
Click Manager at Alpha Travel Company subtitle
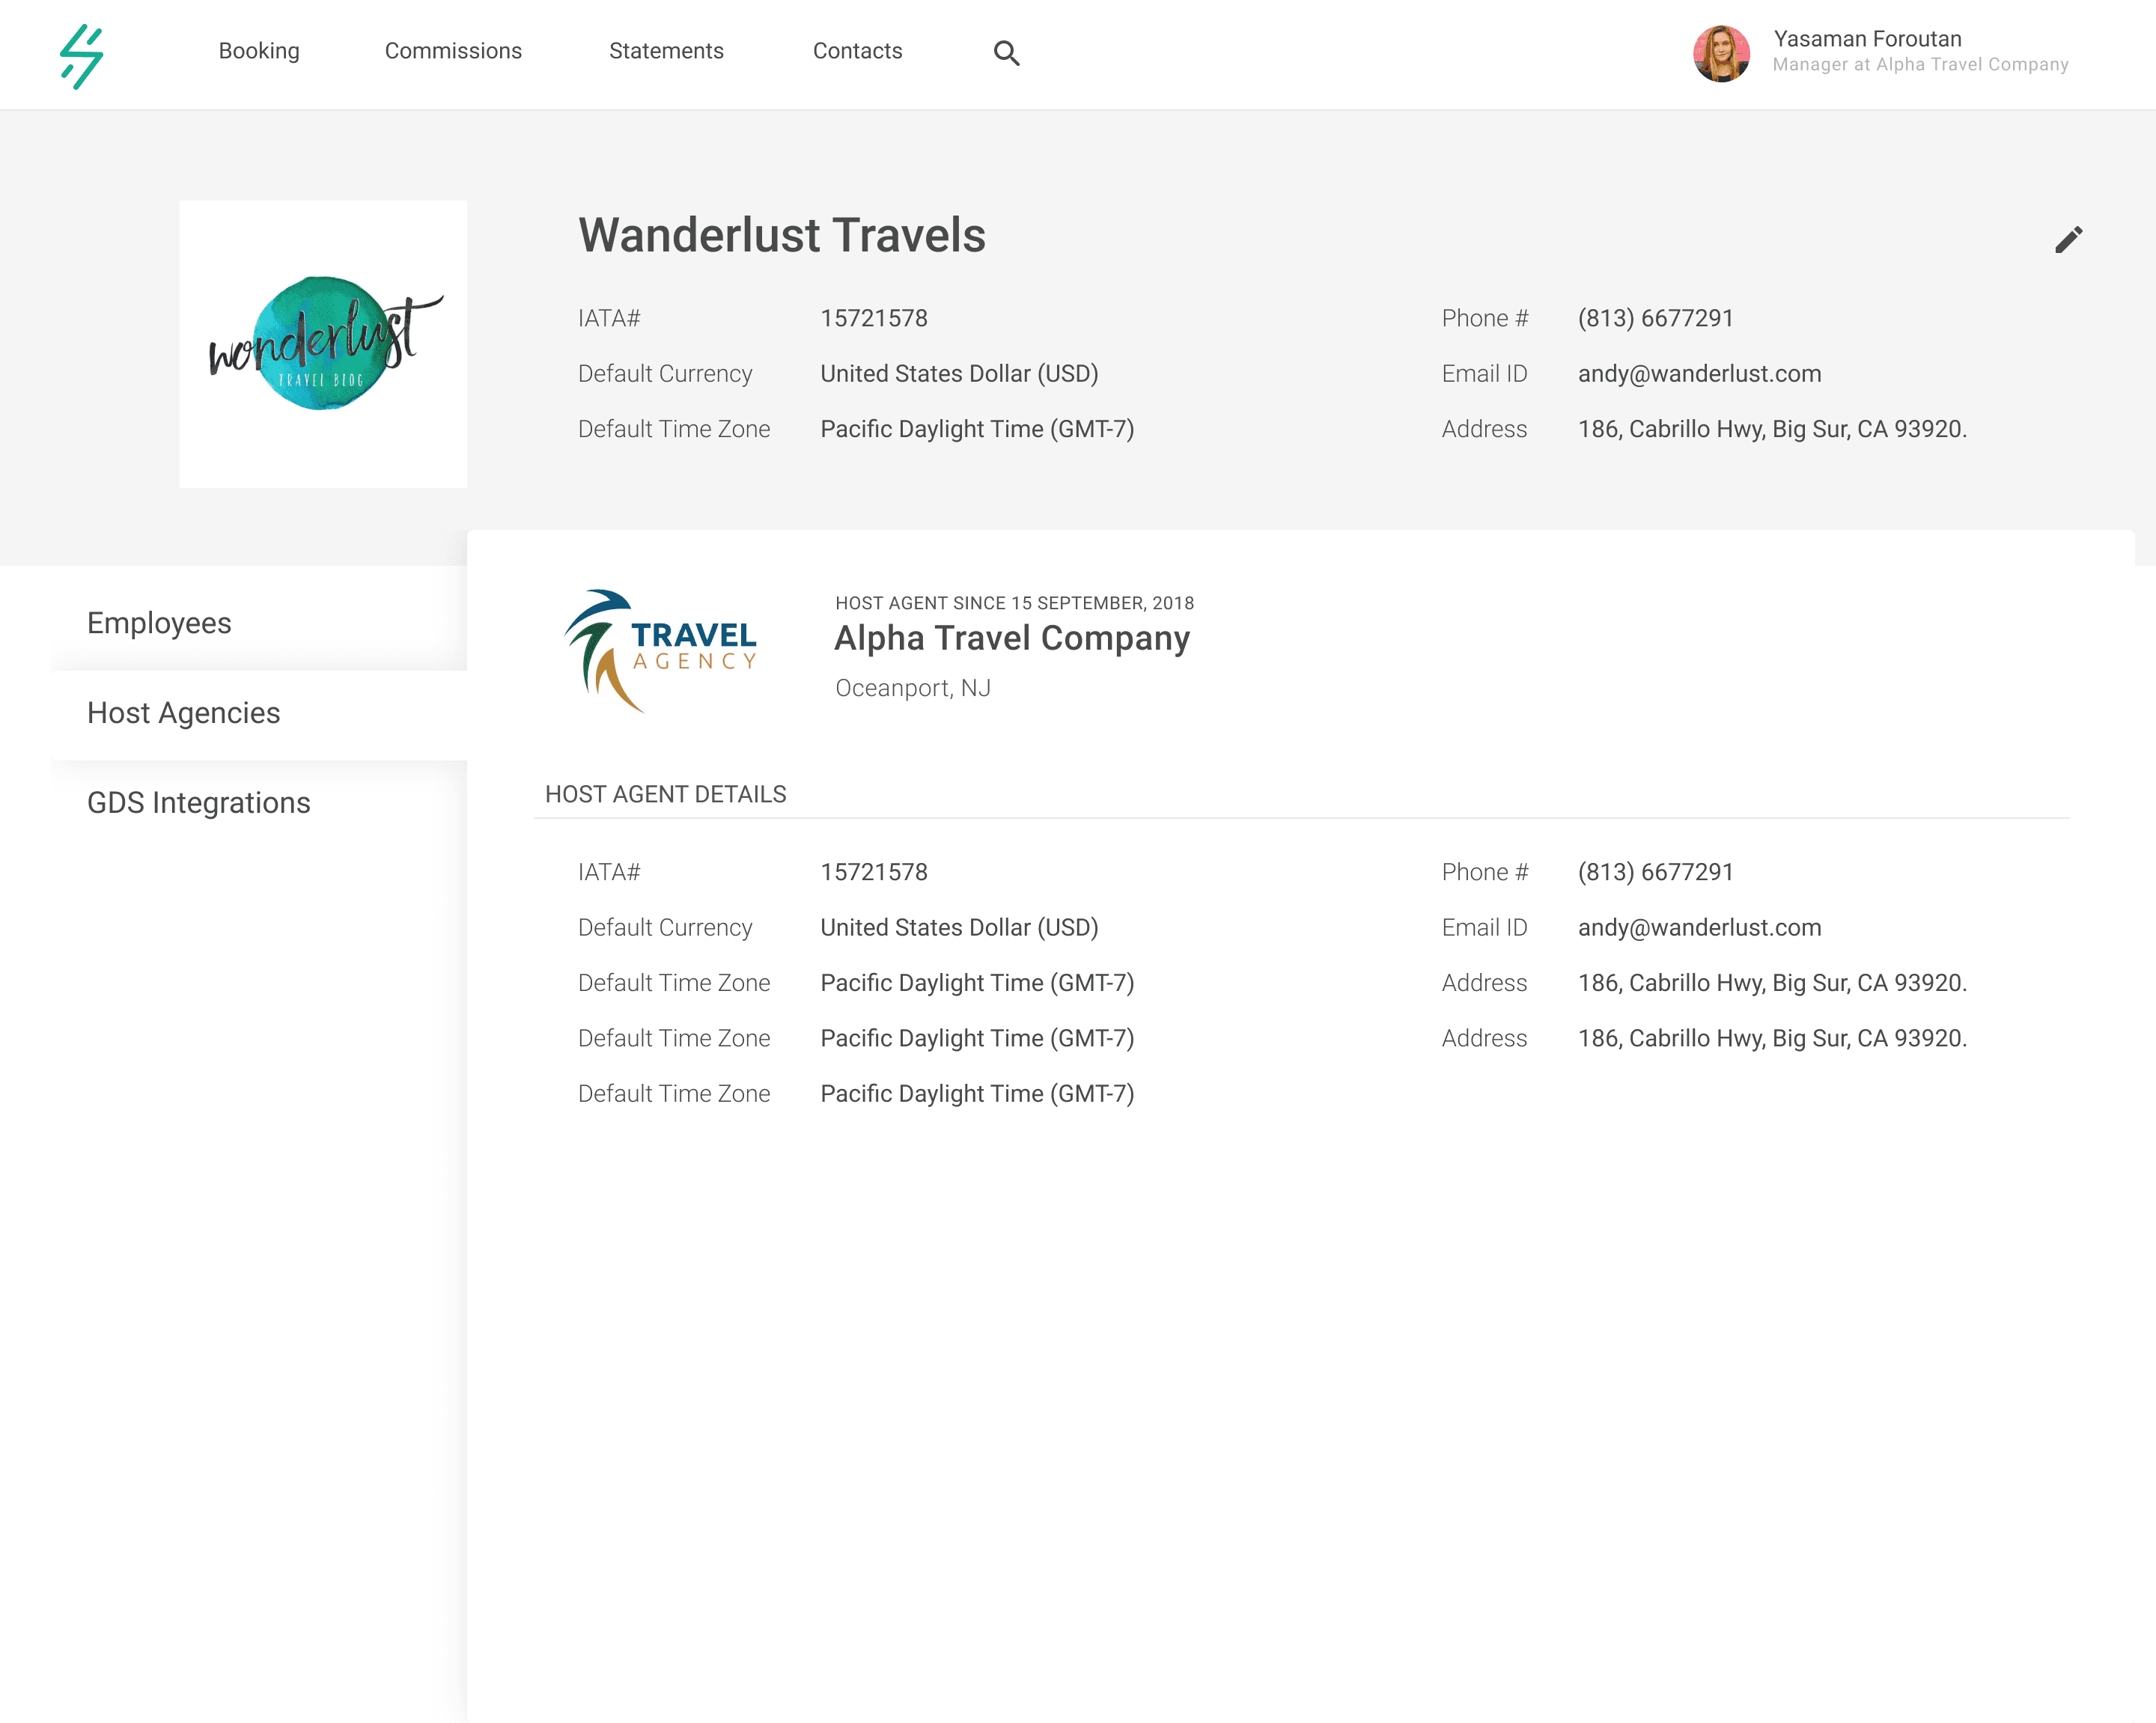[1920, 65]
